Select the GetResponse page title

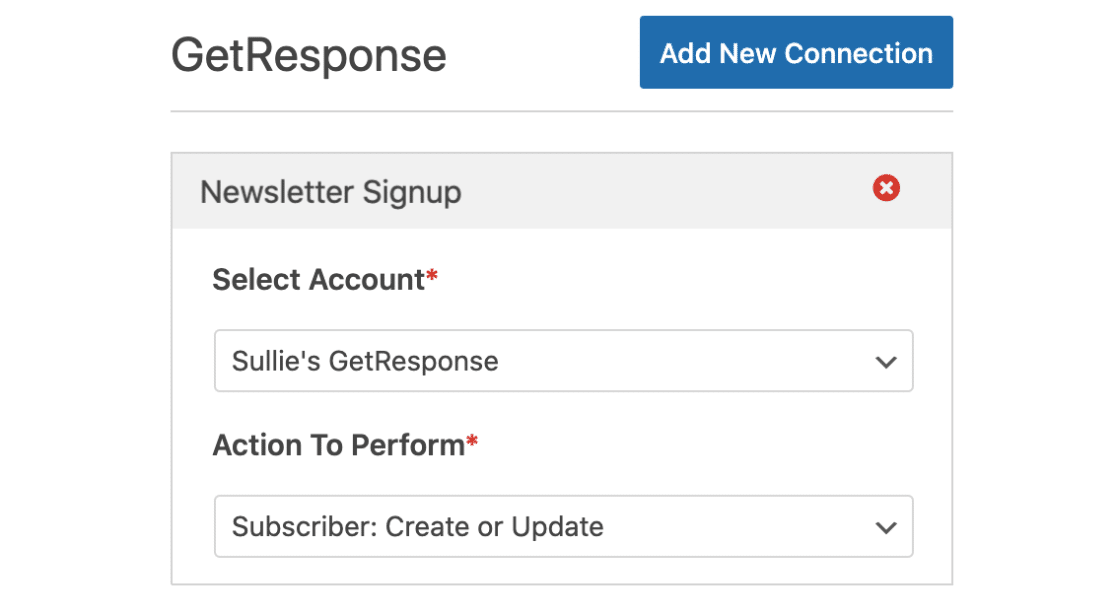point(308,55)
